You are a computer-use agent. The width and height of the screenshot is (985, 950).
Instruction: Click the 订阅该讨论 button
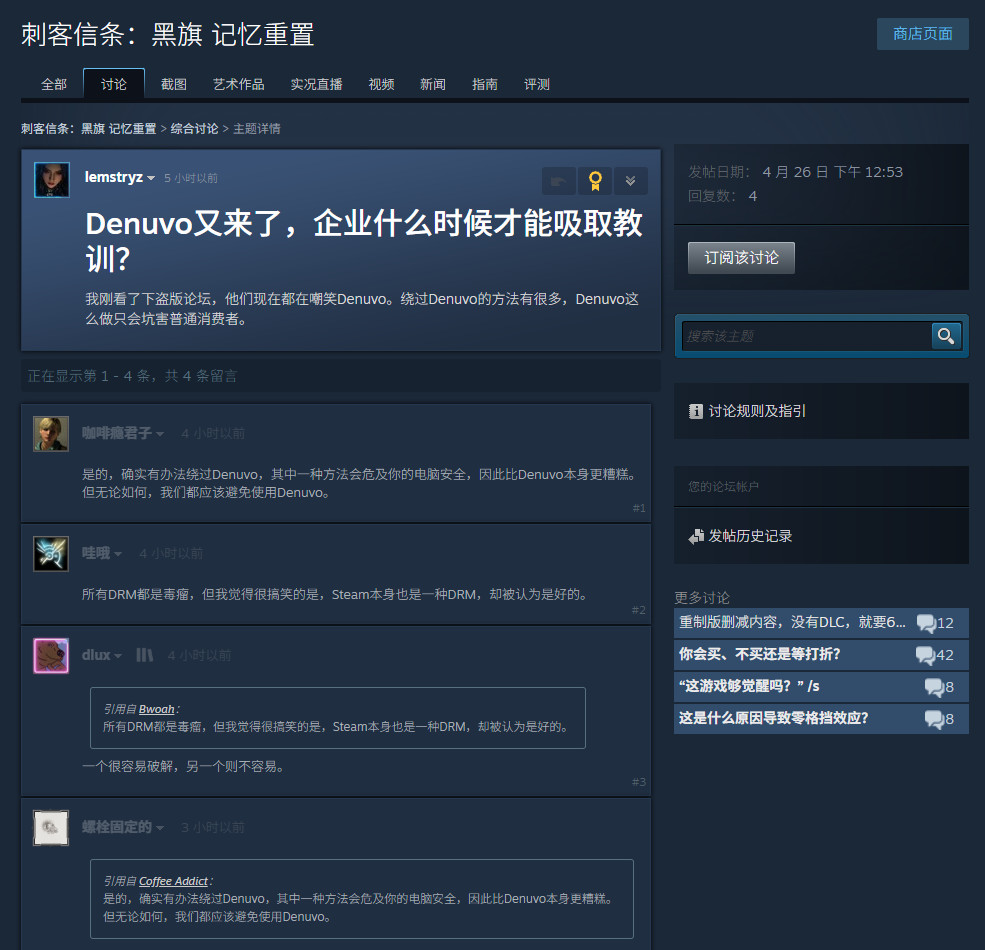coord(741,258)
